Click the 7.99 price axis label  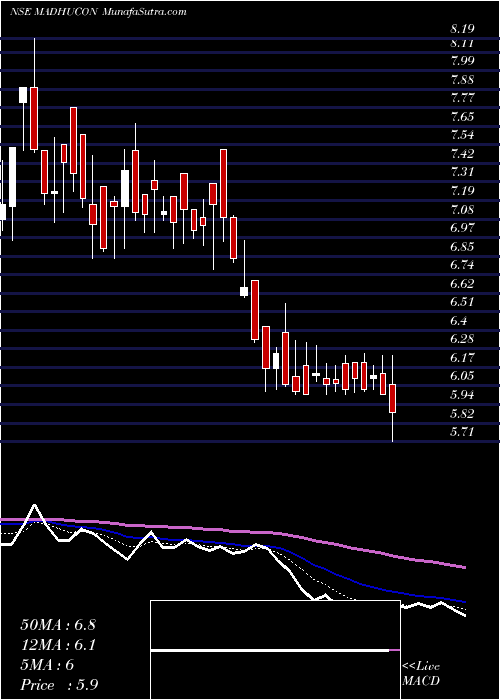(x=462, y=61)
